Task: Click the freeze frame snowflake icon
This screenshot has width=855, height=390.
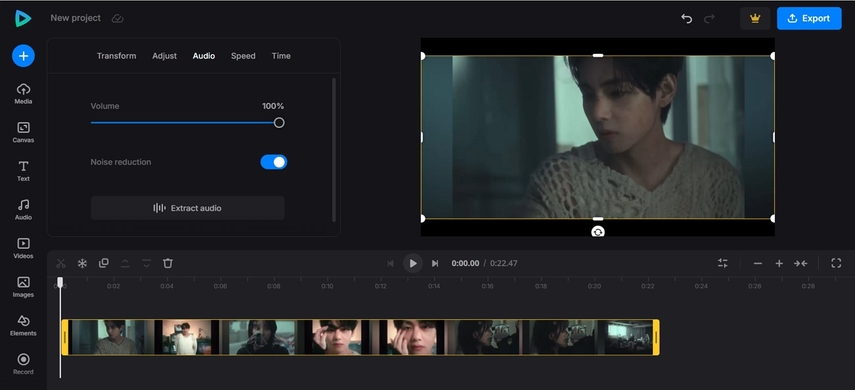Action: point(82,263)
